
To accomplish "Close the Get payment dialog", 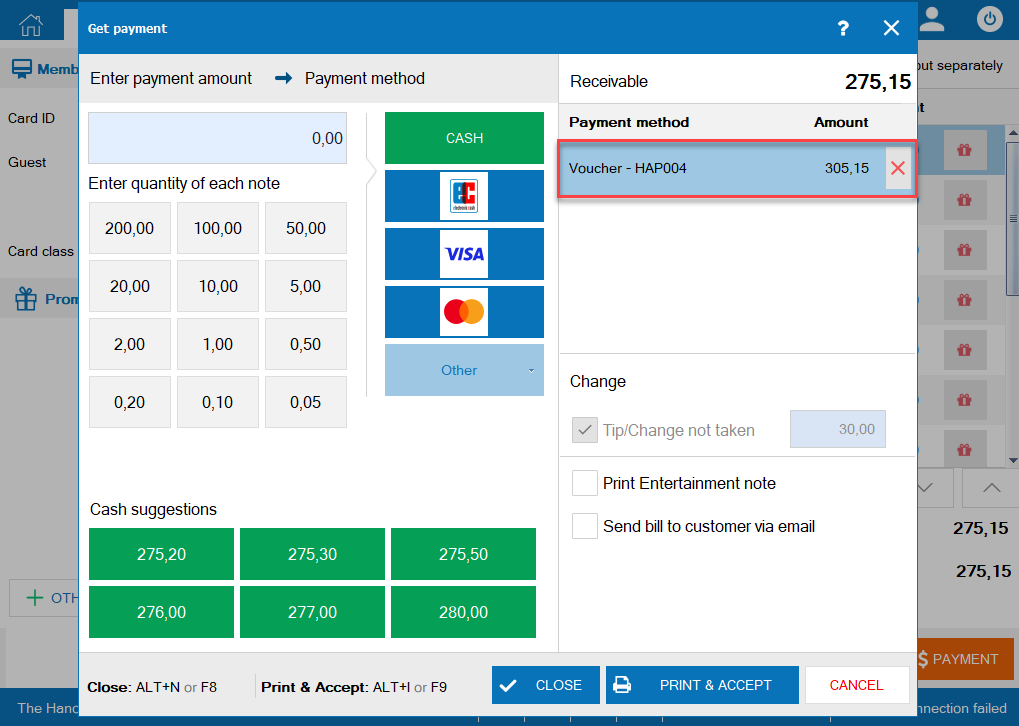I will [891, 28].
